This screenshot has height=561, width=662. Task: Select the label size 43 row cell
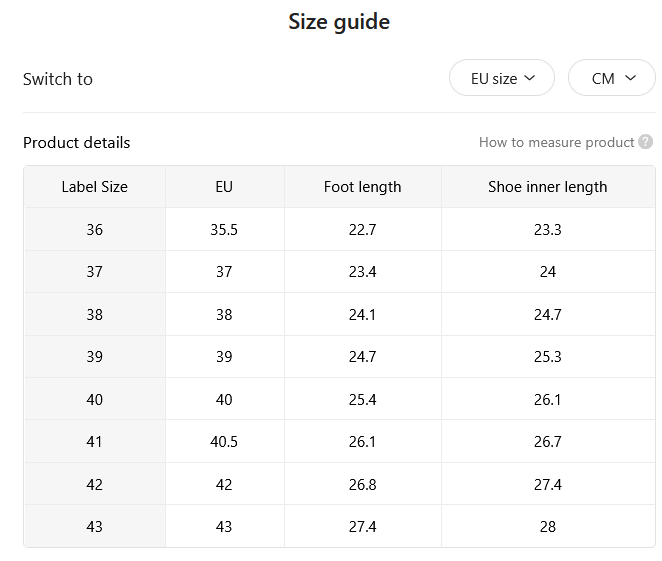(x=95, y=526)
